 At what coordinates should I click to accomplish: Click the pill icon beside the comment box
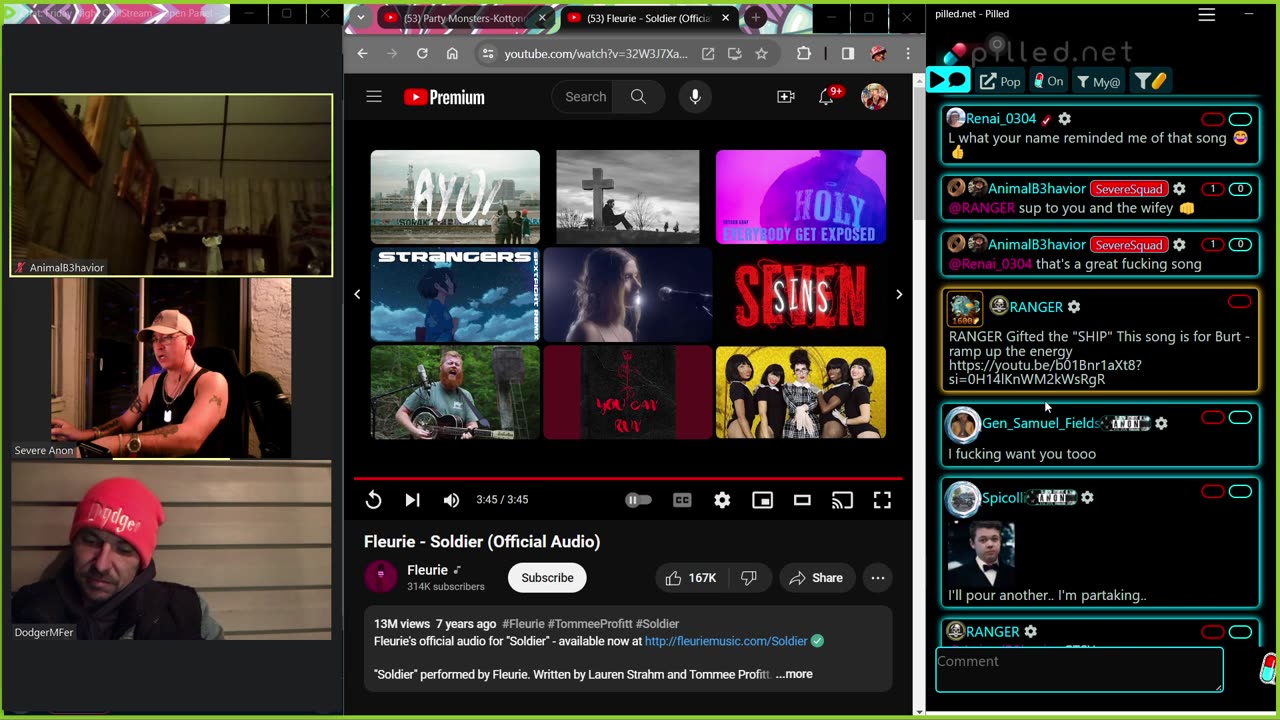(1269, 669)
